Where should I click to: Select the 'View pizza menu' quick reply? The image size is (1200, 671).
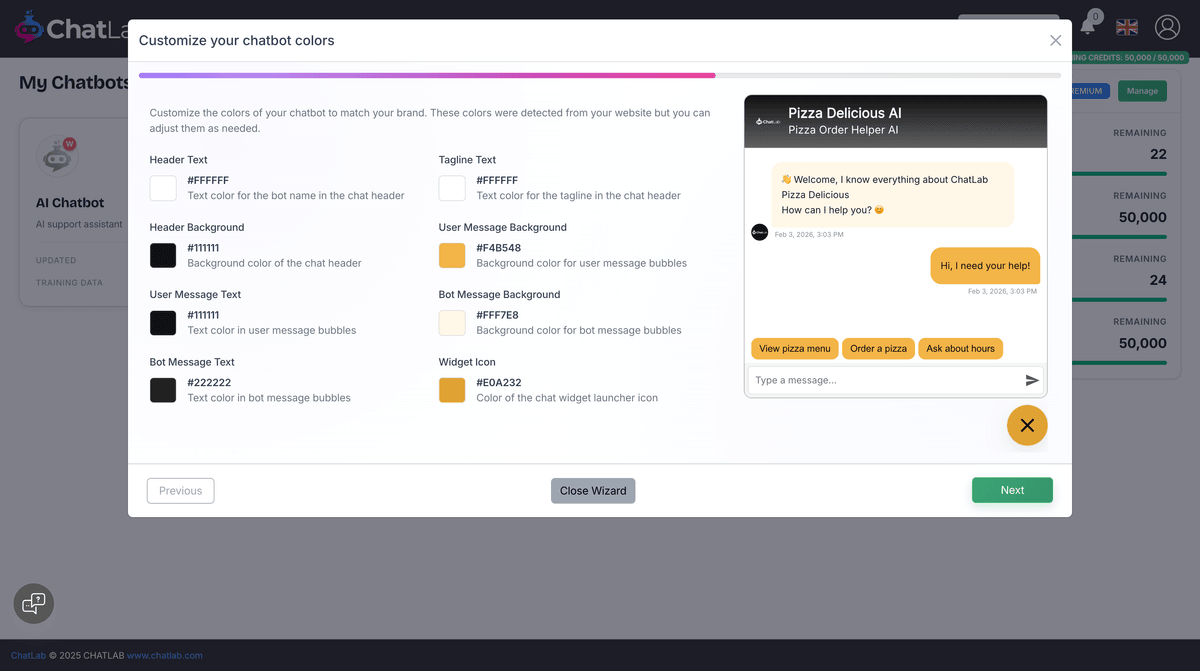tap(795, 348)
